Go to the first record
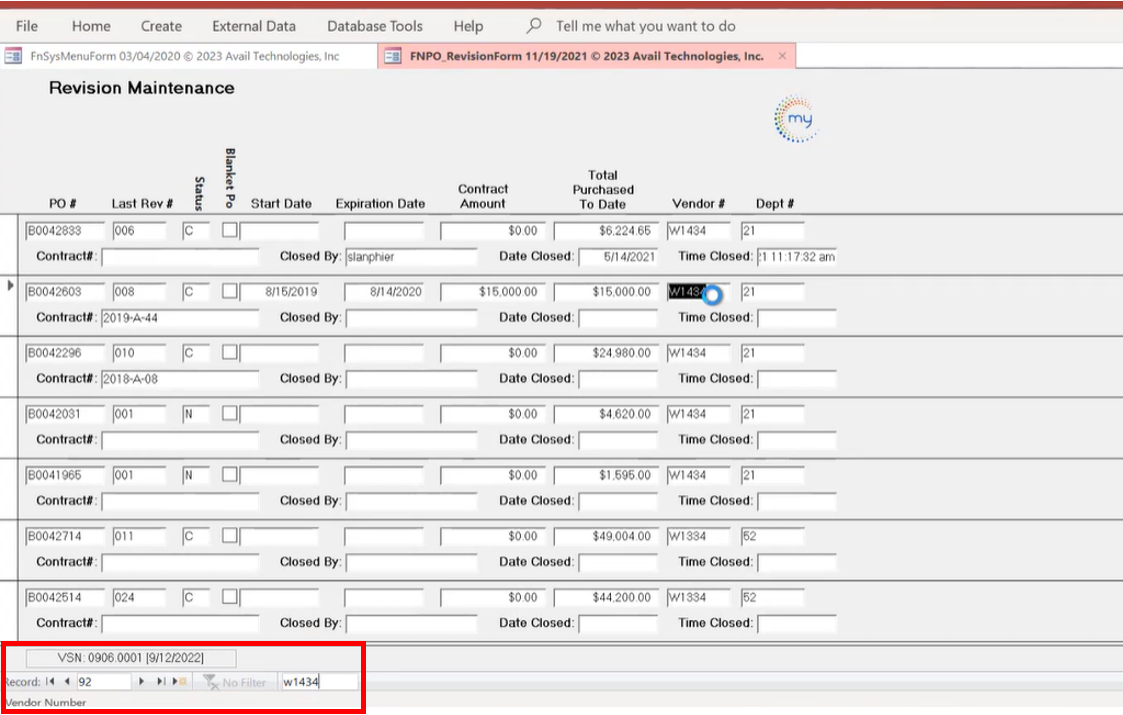The height and width of the screenshot is (715, 1123). [50, 681]
